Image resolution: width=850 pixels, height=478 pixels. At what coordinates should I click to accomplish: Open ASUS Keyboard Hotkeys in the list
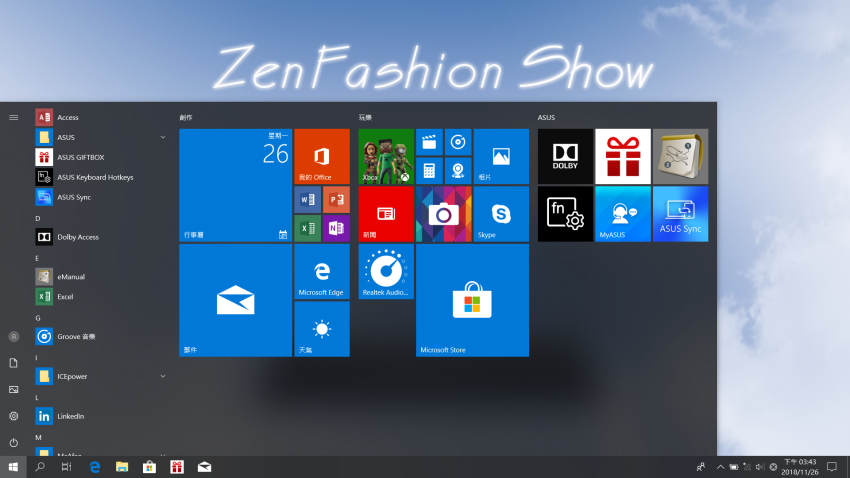pos(100,177)
